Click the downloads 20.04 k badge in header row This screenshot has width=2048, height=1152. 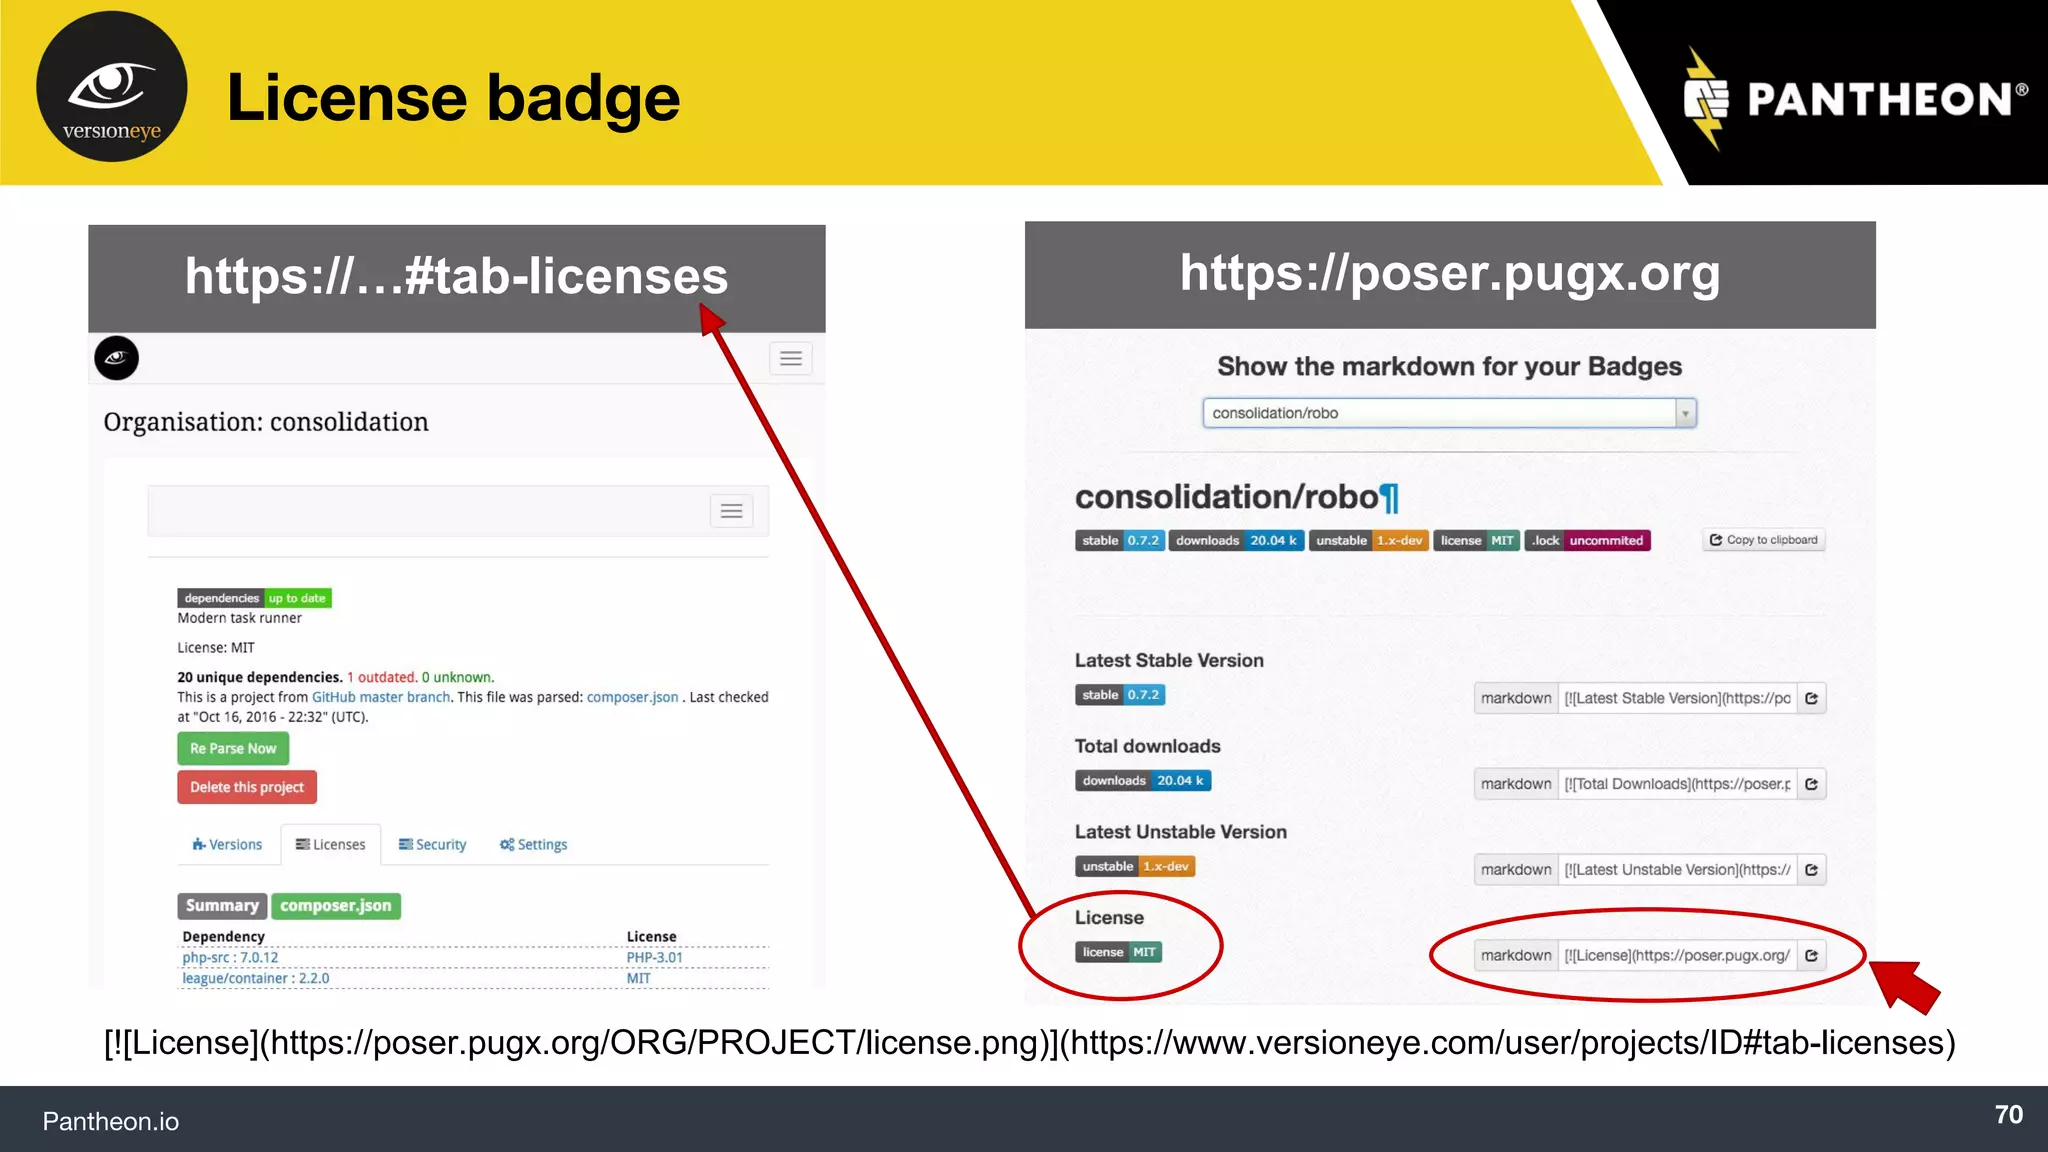[x=1236, y=540]
